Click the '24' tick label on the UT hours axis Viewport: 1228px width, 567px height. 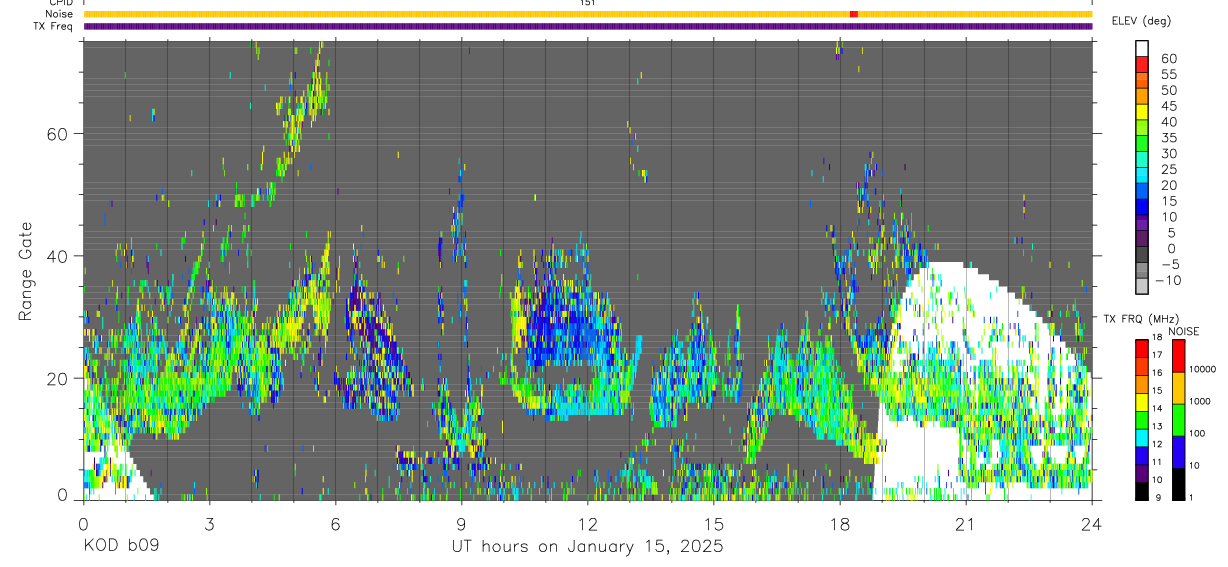1092,524
